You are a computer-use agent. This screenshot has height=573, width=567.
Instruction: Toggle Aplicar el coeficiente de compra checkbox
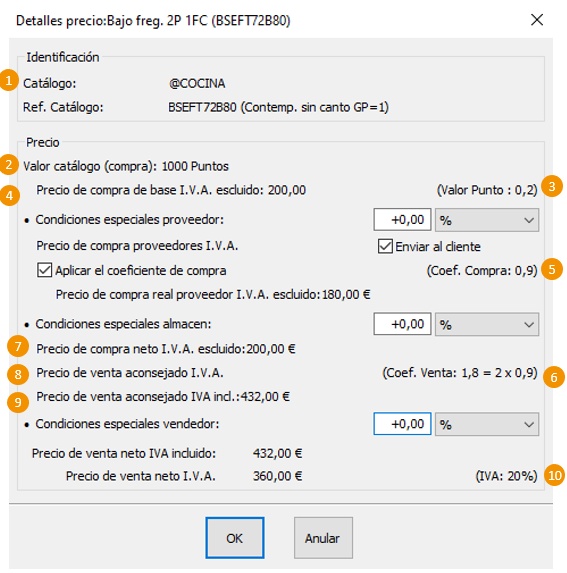(x=44, y=270)
